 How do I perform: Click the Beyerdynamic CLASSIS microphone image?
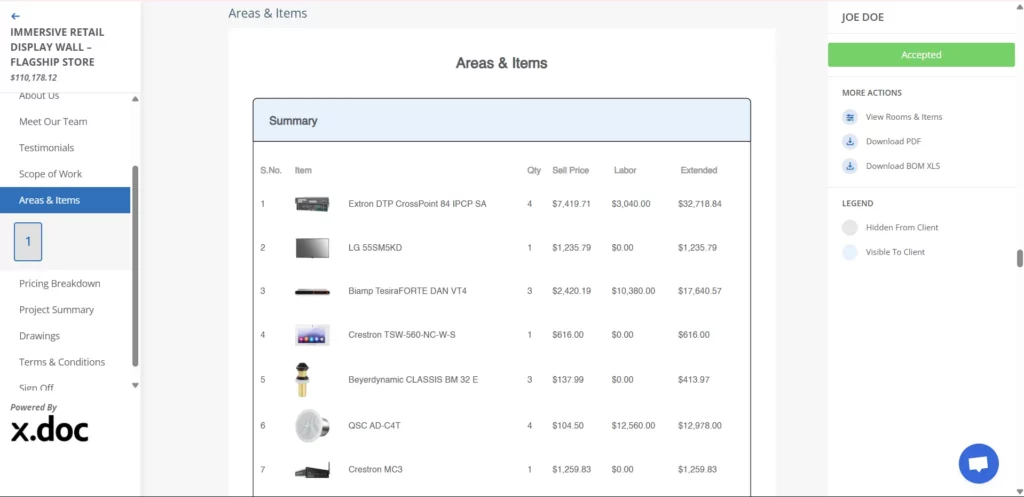[302, 379]
